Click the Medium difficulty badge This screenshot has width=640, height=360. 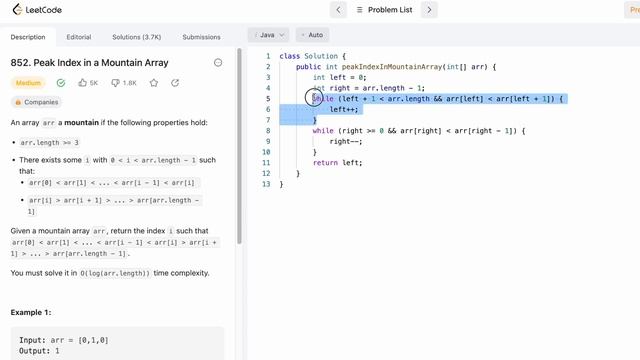pos(28,83)
